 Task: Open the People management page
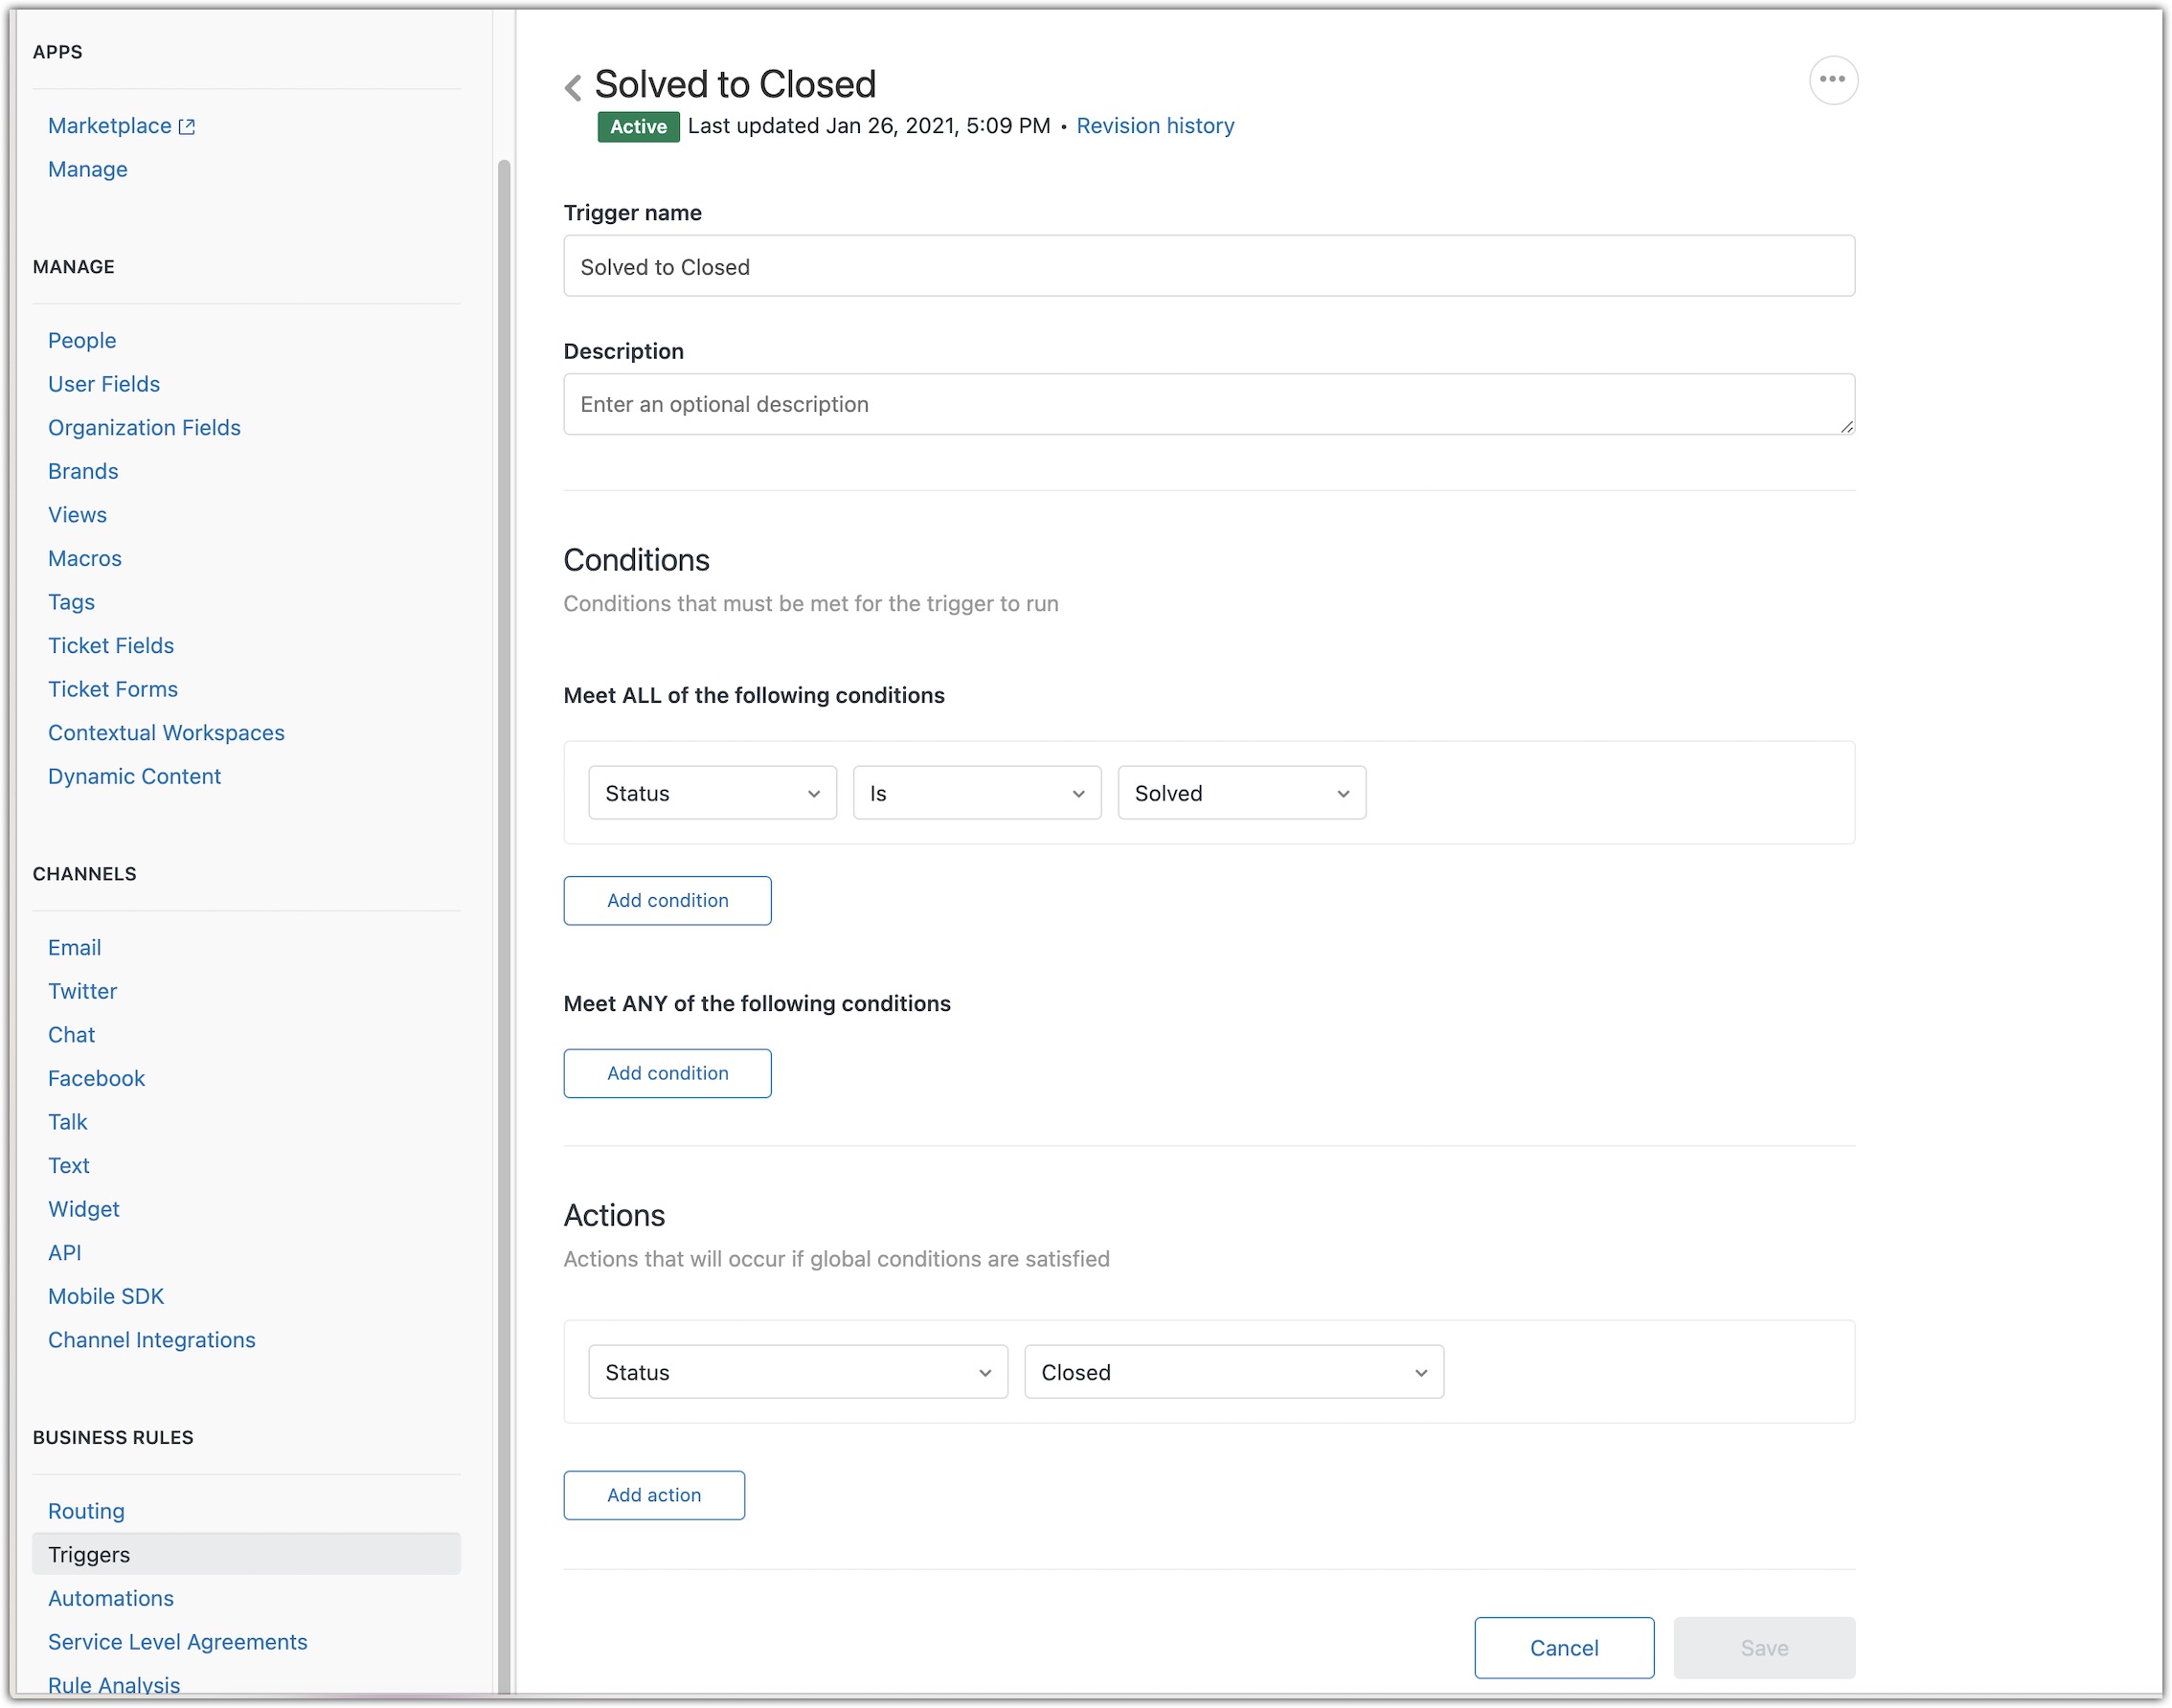click(x=81, y=340)
